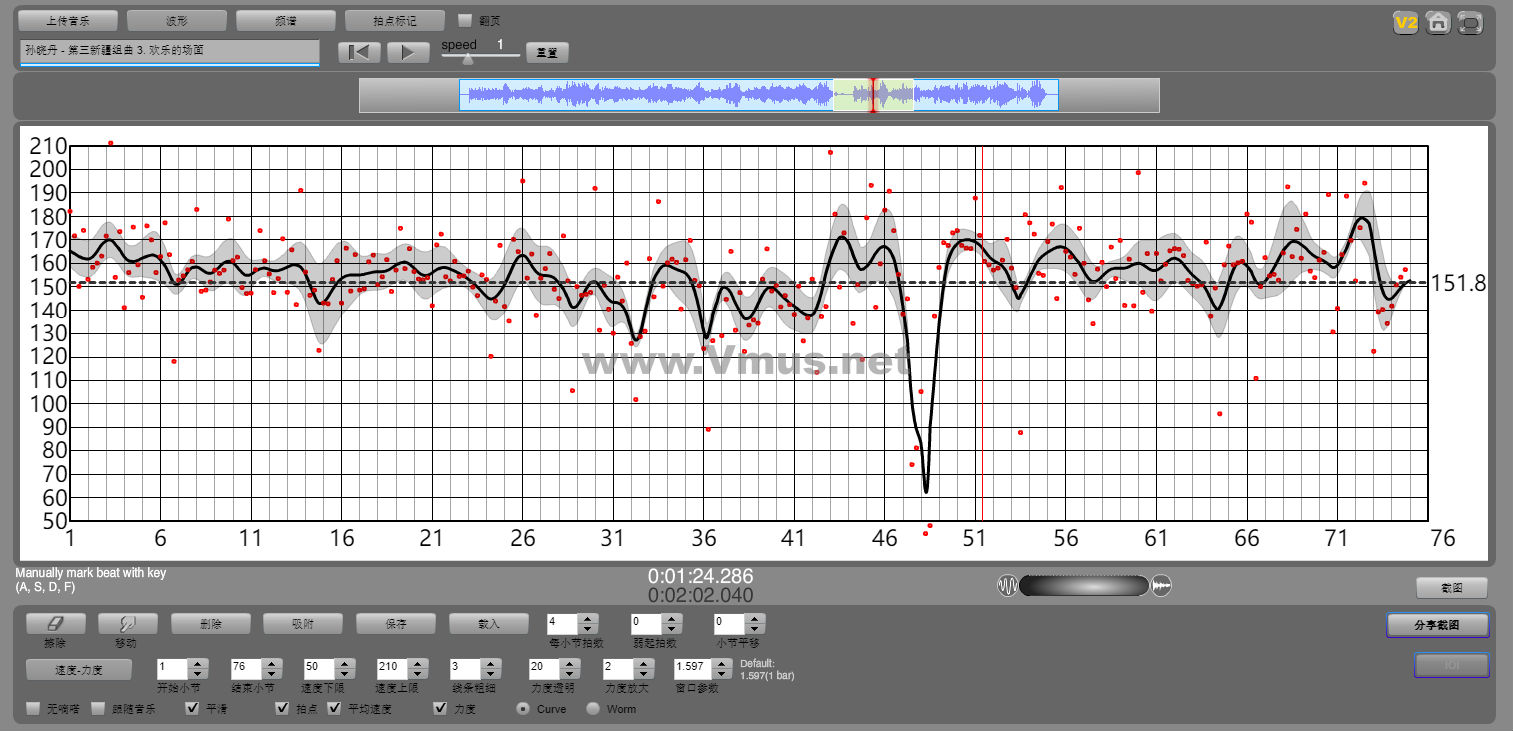
Task: Increase 力度放大 with up arrow
Action: (x=644, y=663)
